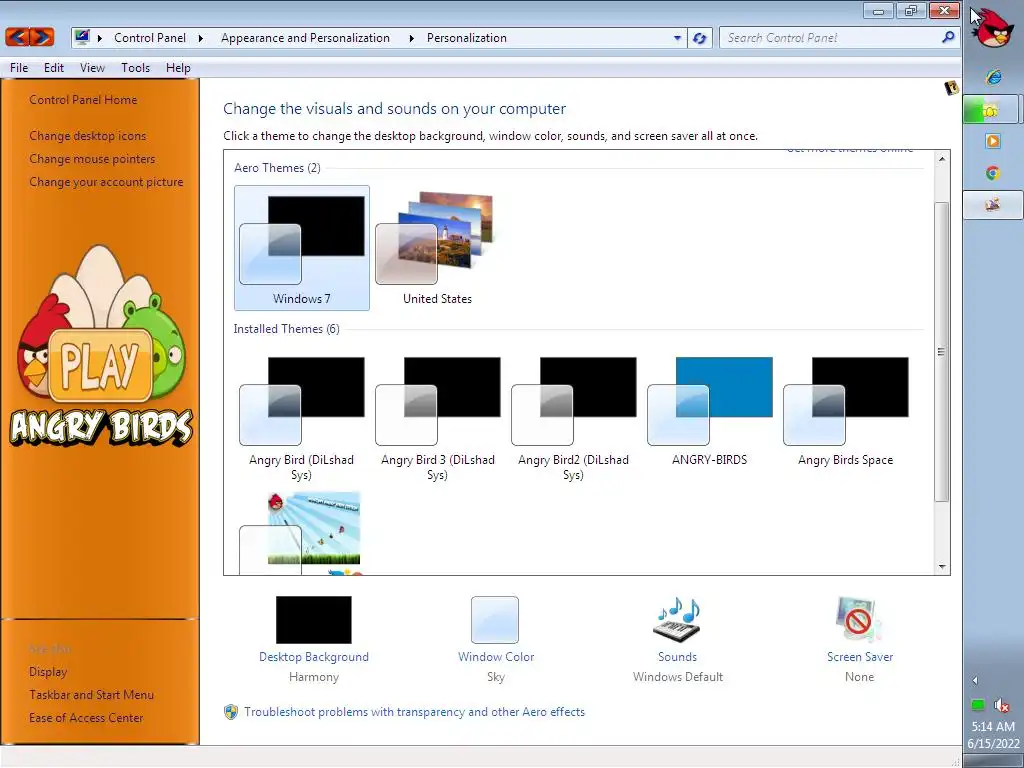Open the Sounds settings icon

677,619
